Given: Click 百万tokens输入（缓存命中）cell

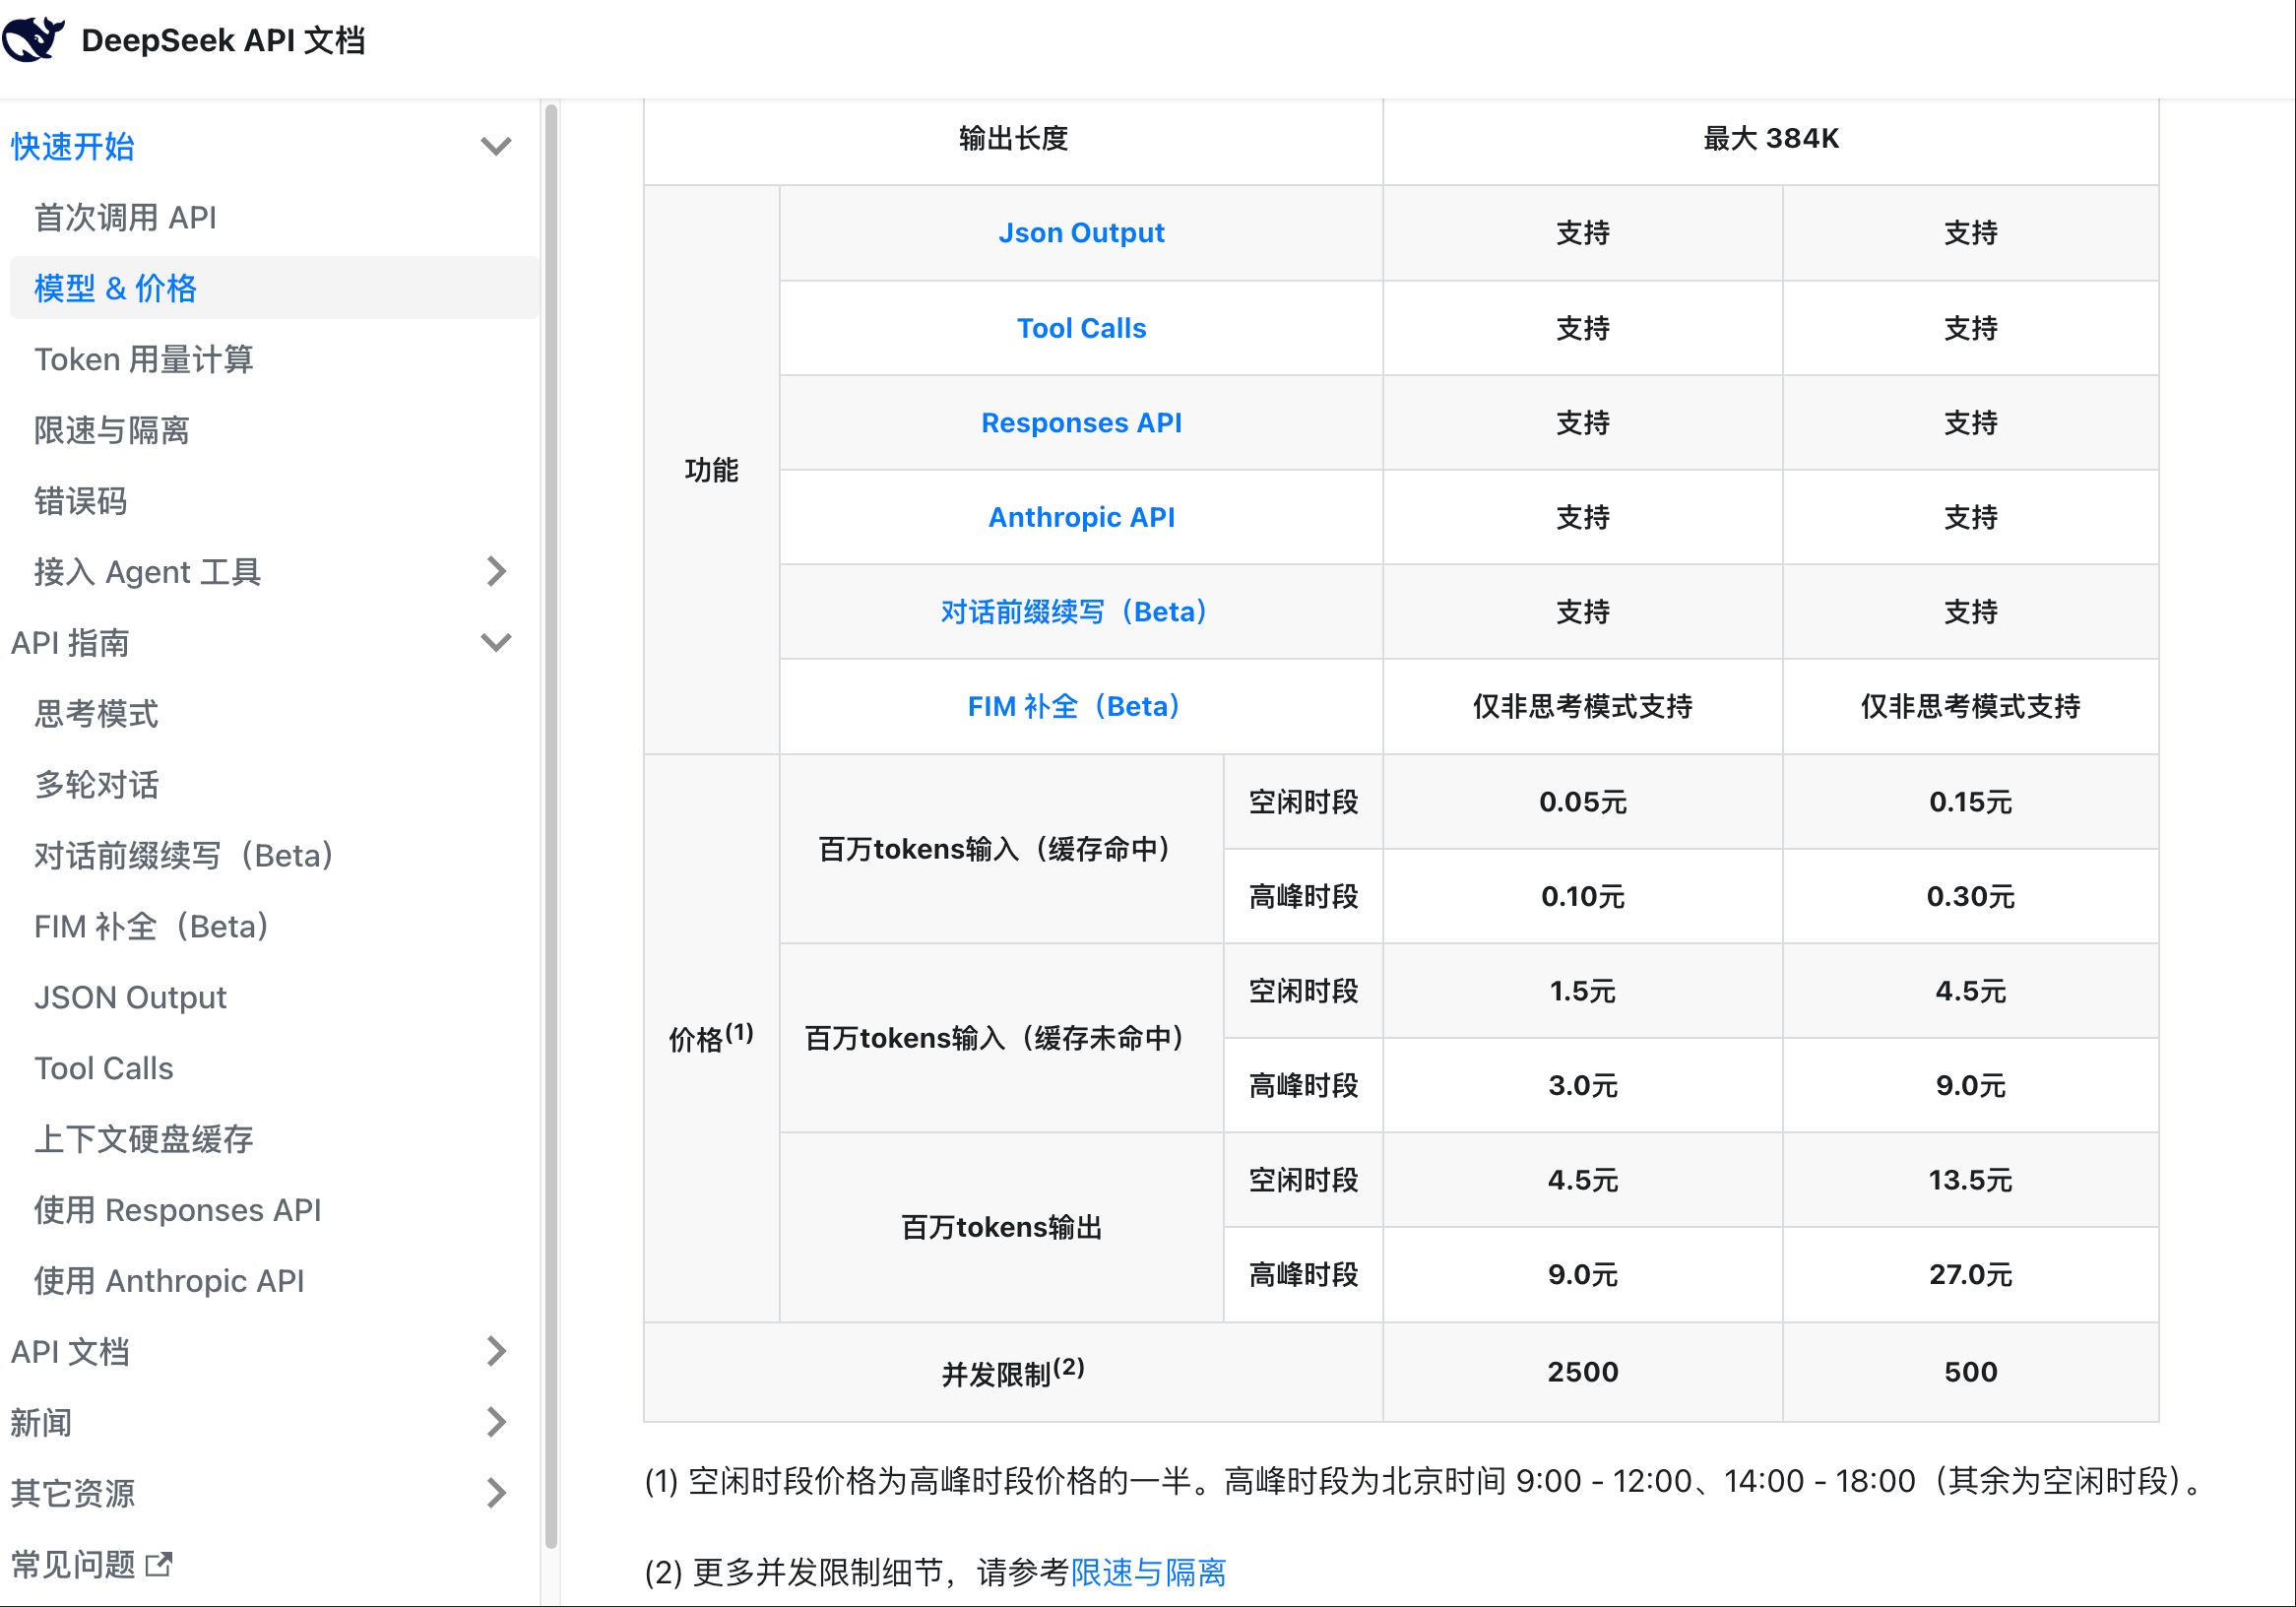Looking at the screenshot, I should tap(1001, 849).
